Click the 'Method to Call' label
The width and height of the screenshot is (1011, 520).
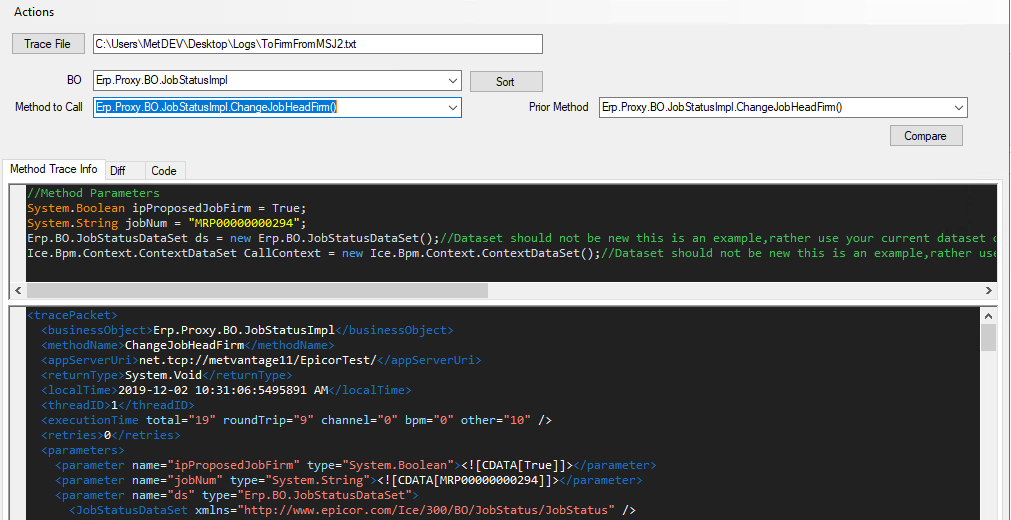49,108
